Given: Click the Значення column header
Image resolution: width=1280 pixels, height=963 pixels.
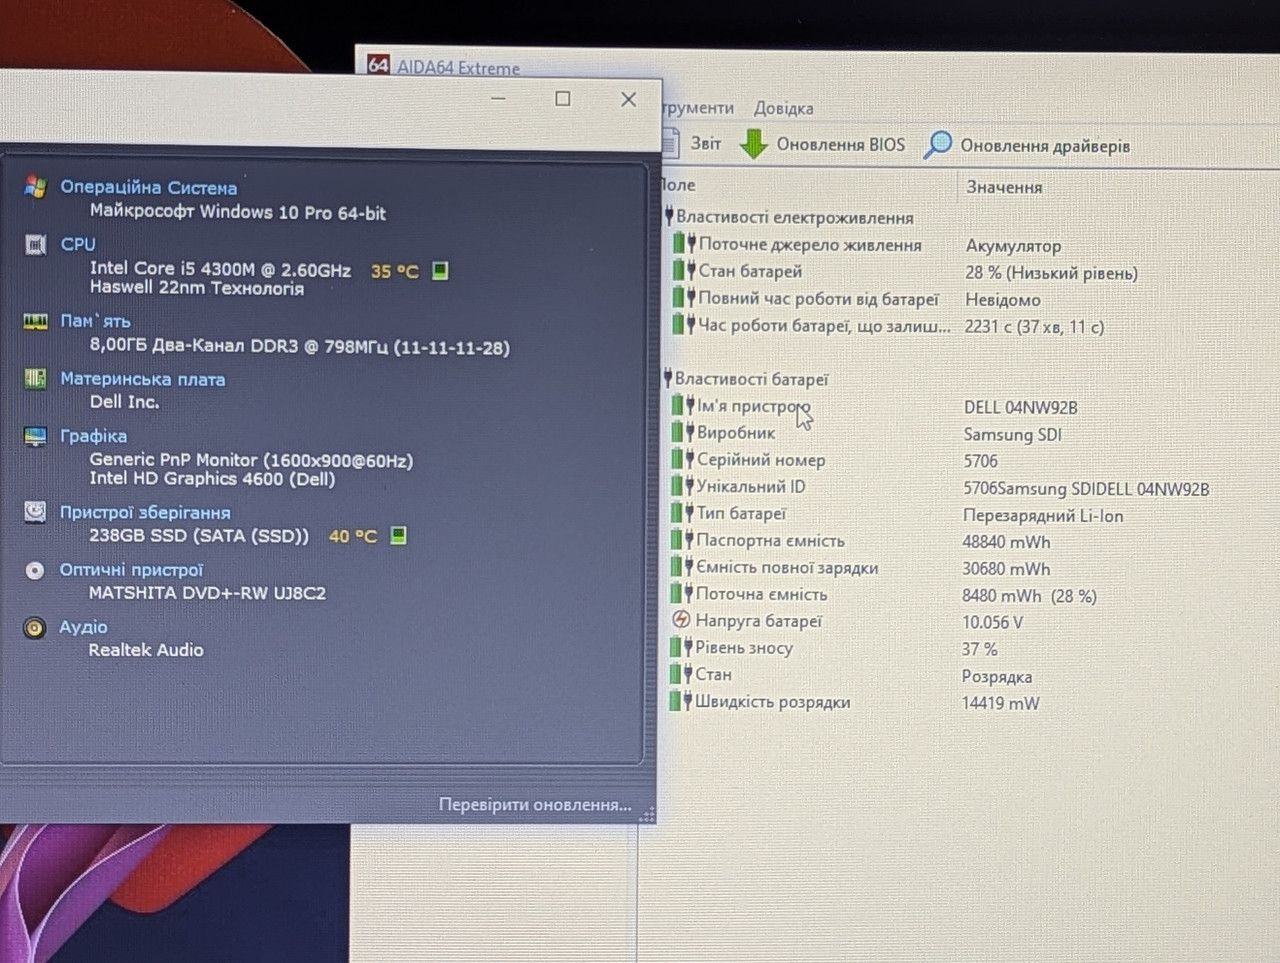Looking at the screenshot, I should point(1004,187).
